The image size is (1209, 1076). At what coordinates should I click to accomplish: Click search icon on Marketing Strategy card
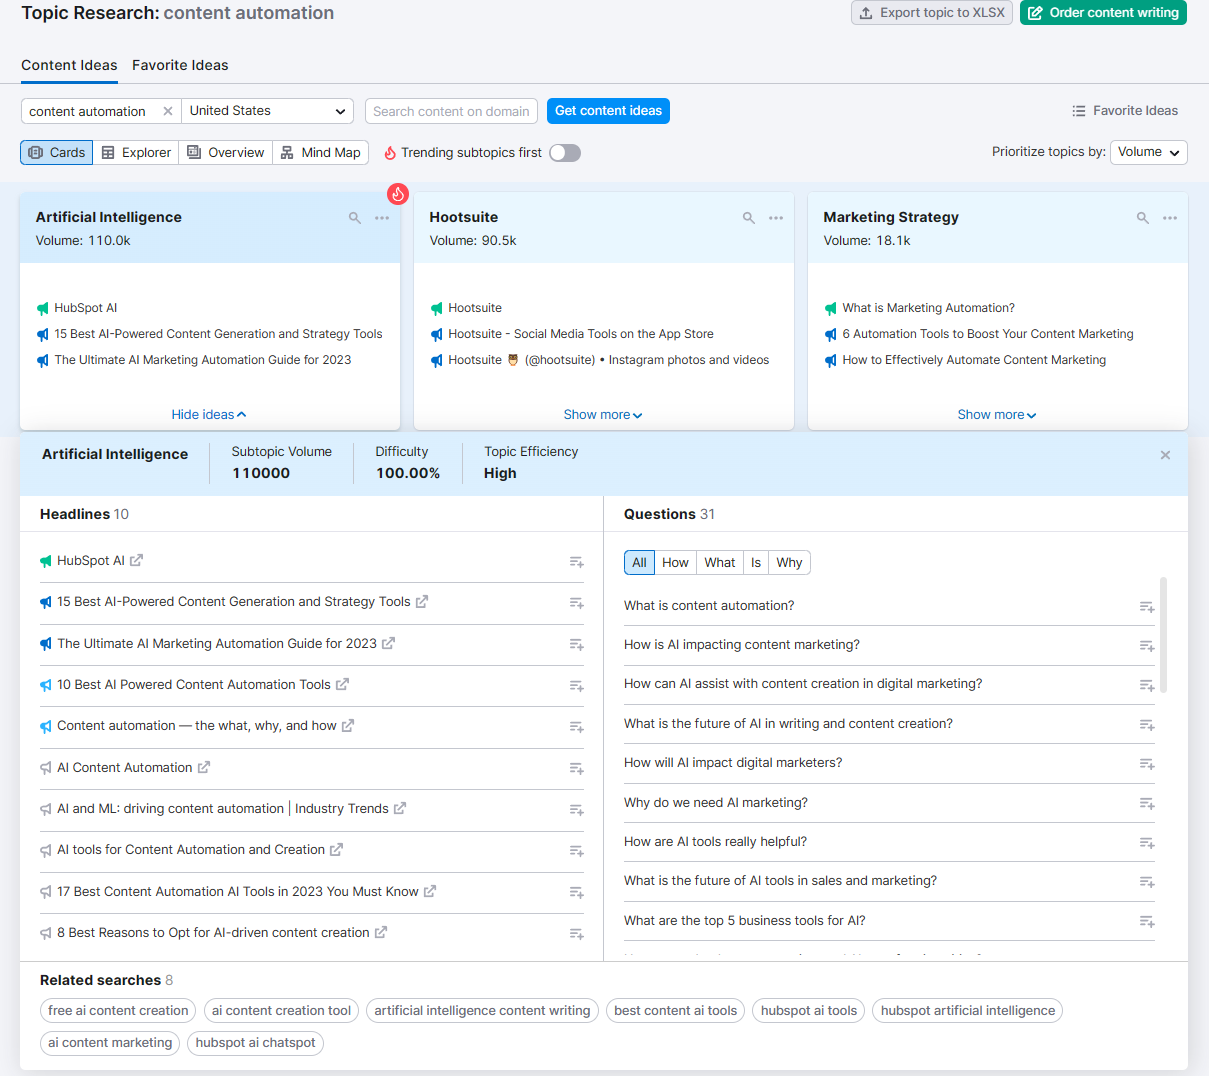point(1142,218)
